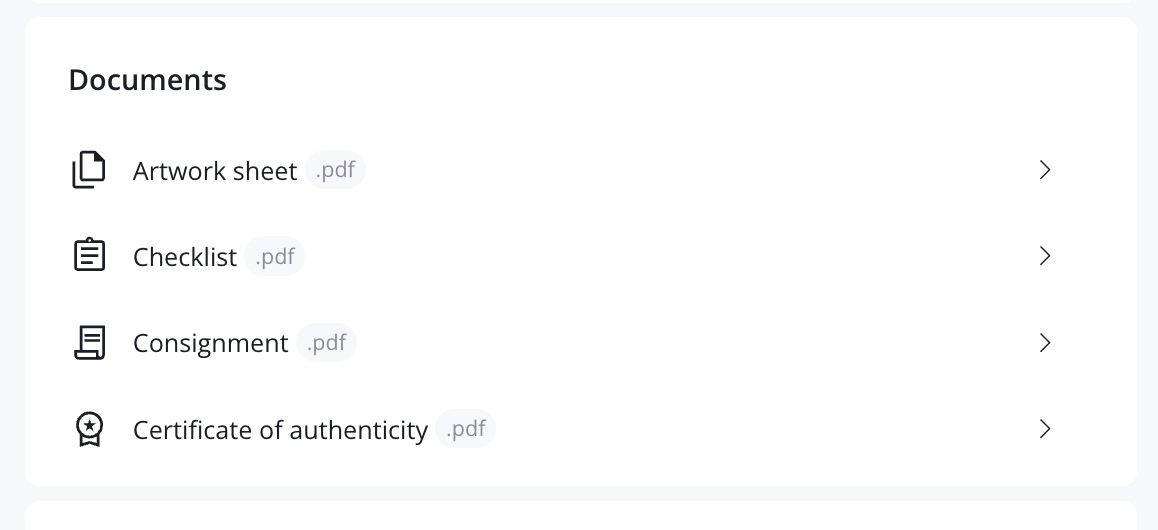1158x530 pixels.
Task: Click blank space in the Consignment row
Action: [694, 343]
